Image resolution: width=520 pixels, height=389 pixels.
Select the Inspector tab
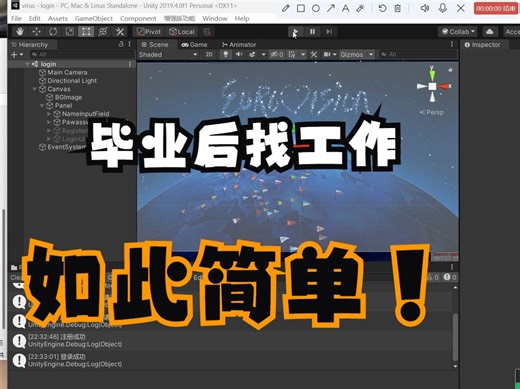(x=482, y=45)
